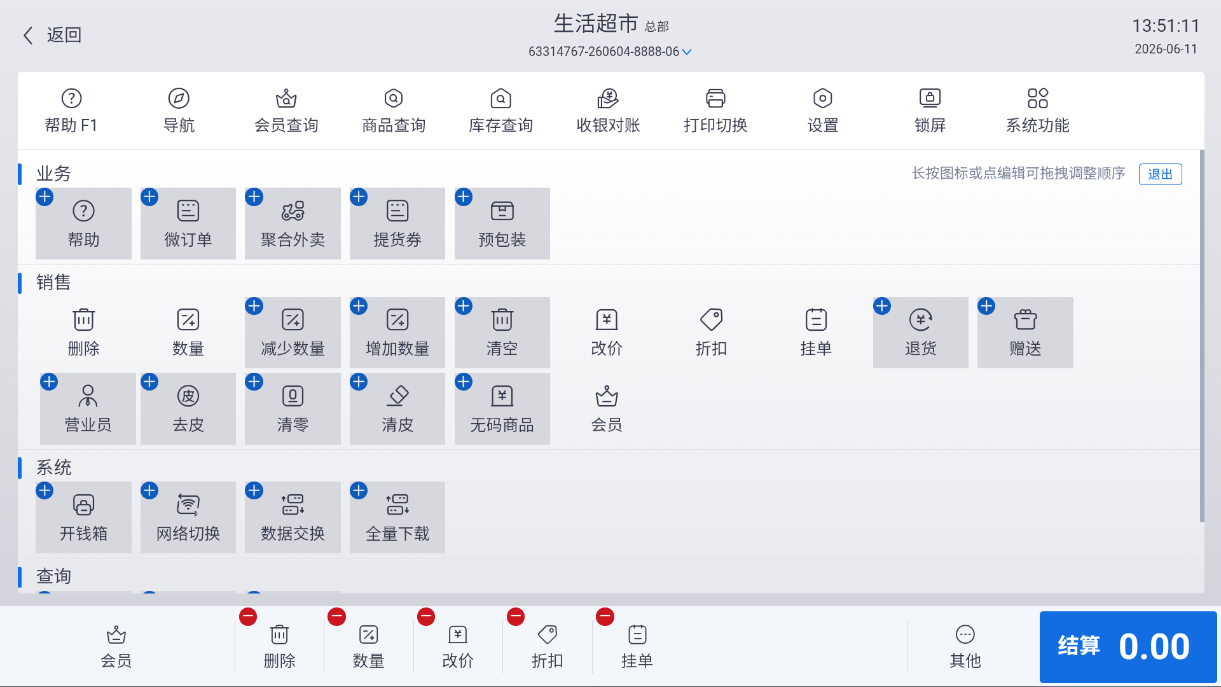Click 数量 icon in the 销售 section

(188, 333)
